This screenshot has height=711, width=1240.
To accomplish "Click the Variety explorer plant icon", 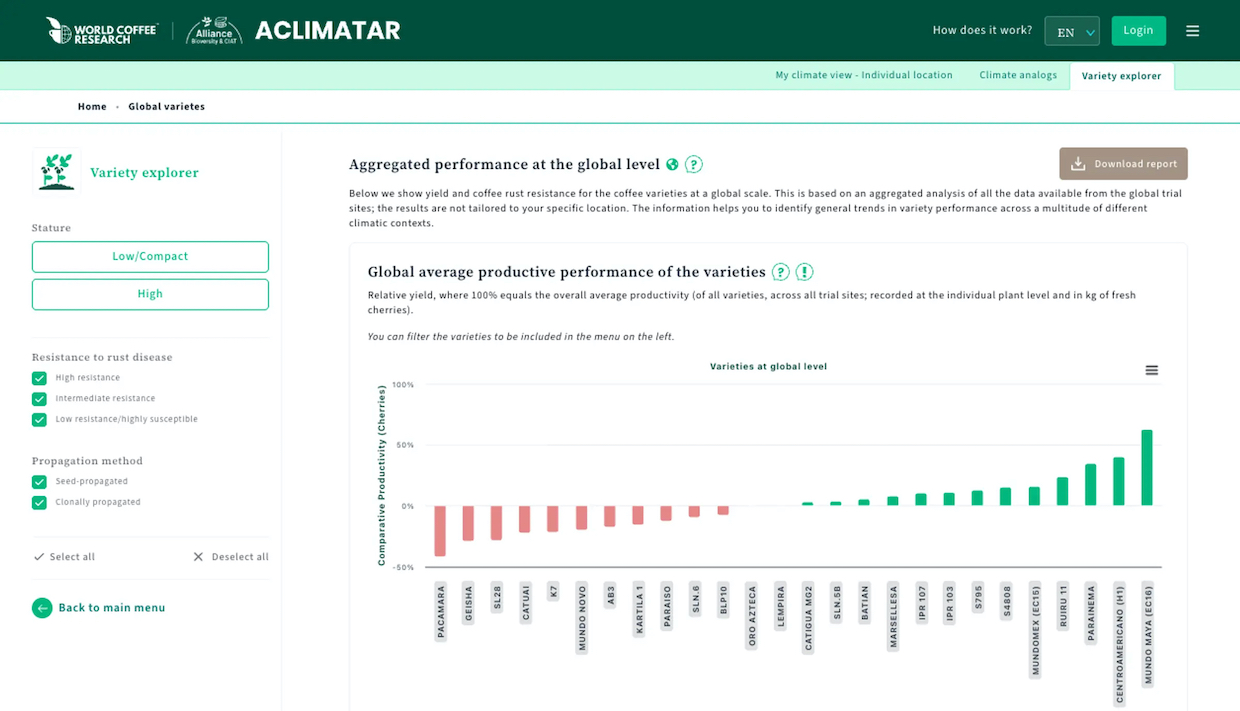I will click(x=56, y=171).
